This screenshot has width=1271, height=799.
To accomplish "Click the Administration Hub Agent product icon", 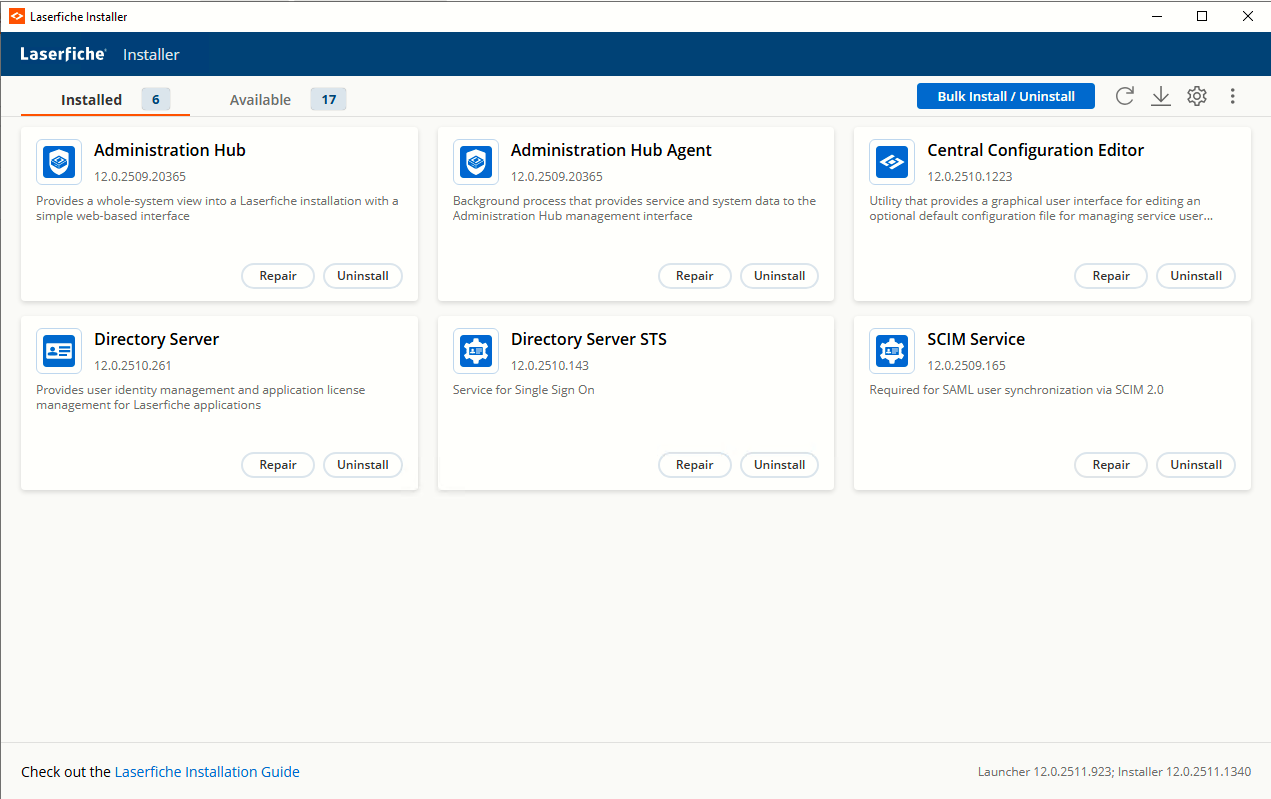I will [x=475, y=162].
